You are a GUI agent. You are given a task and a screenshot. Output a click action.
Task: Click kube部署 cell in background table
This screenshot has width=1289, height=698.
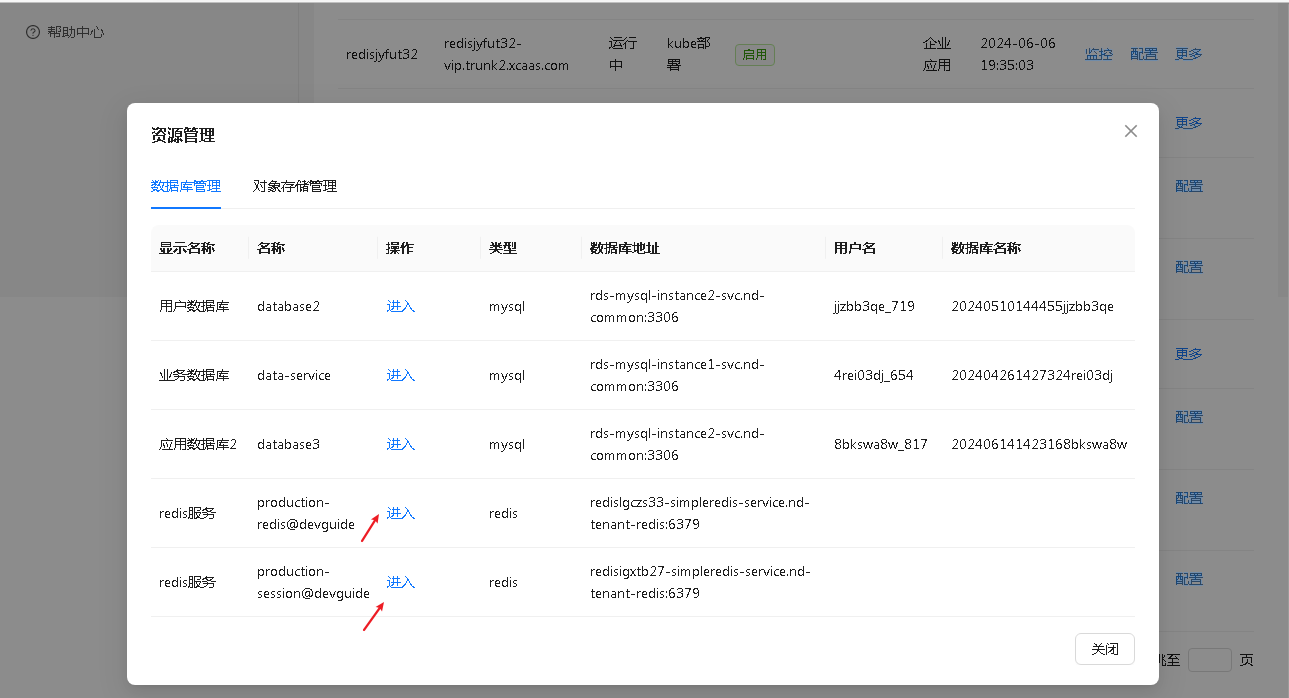point(689,54)
